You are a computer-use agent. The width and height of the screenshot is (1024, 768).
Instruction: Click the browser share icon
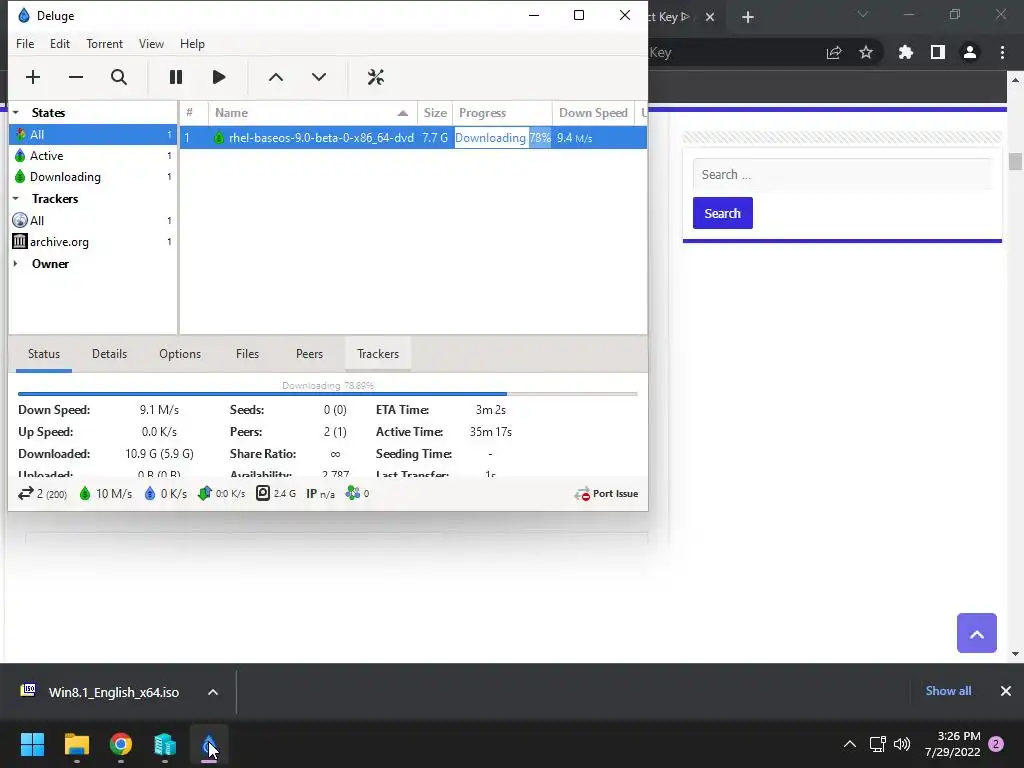point(834,52)
